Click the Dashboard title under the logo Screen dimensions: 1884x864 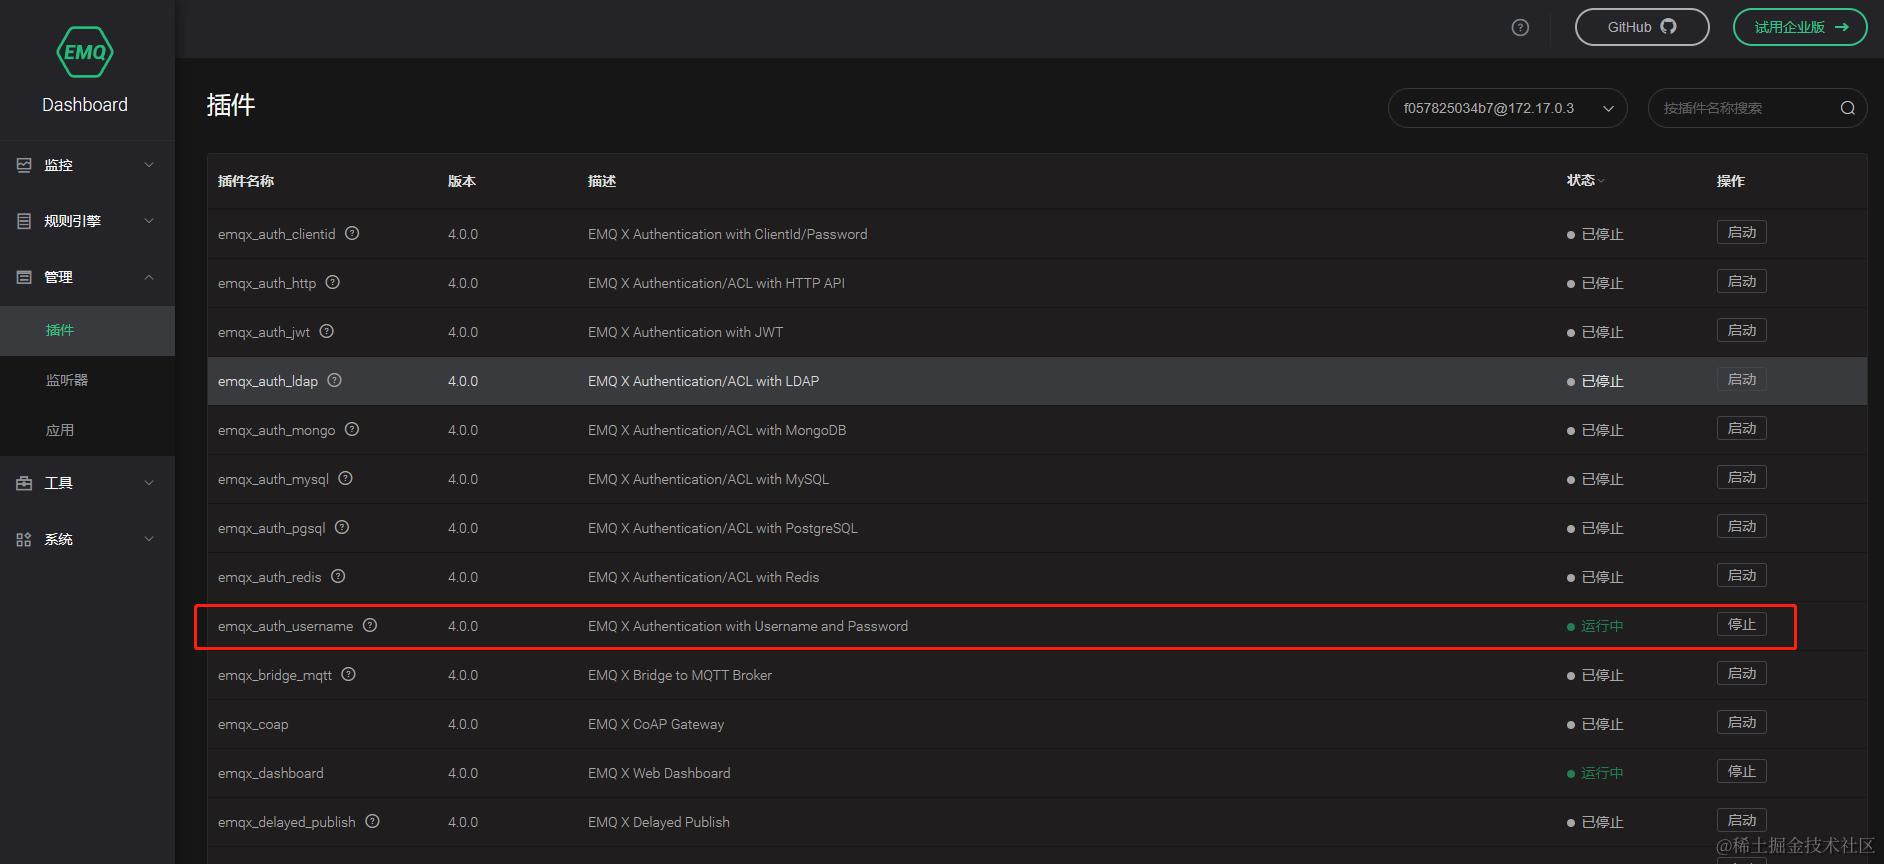click(x=85, y=105)
